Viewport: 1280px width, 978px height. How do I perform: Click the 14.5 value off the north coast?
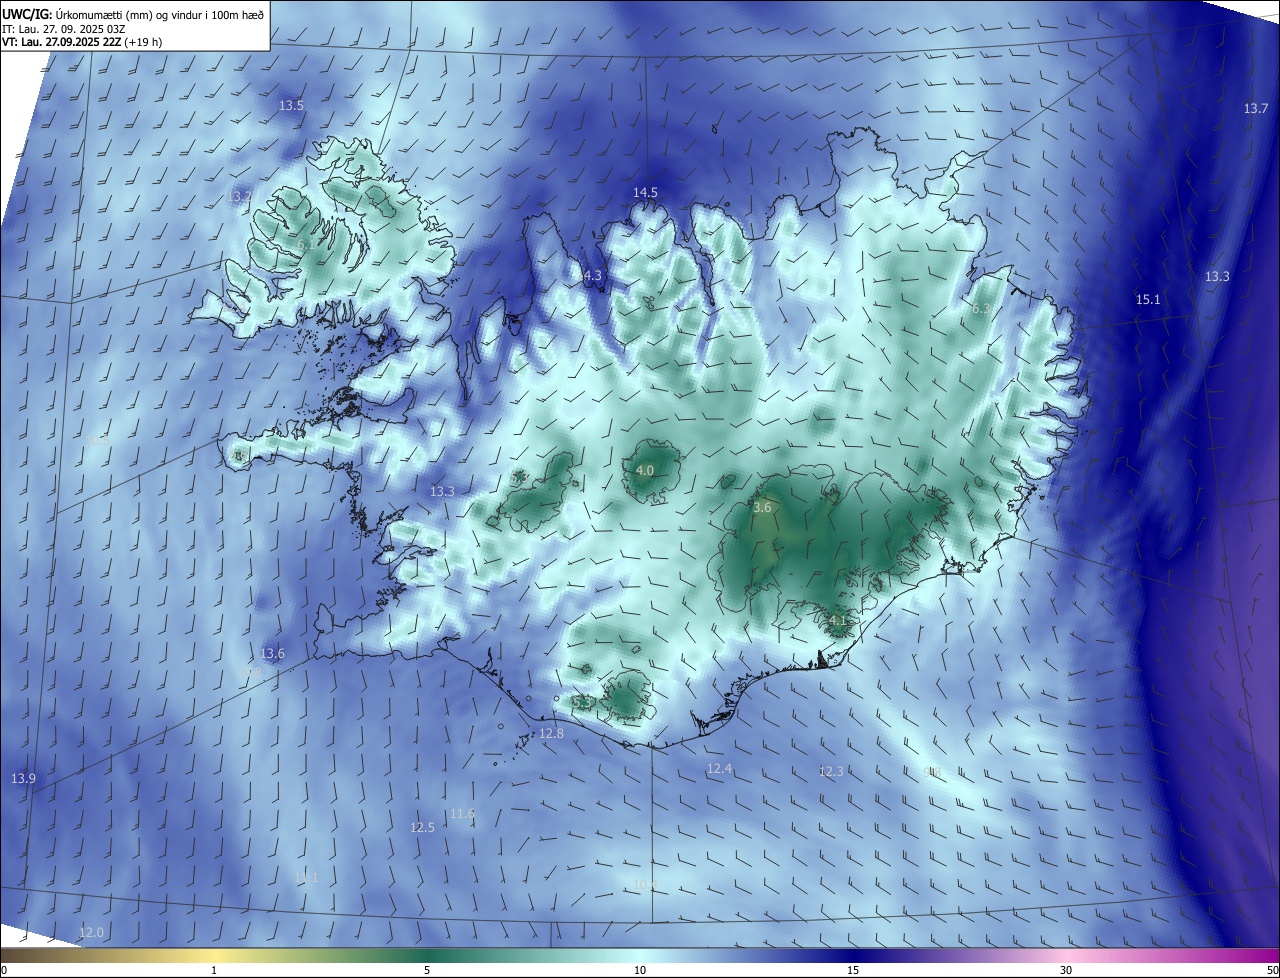click(645, 192)
